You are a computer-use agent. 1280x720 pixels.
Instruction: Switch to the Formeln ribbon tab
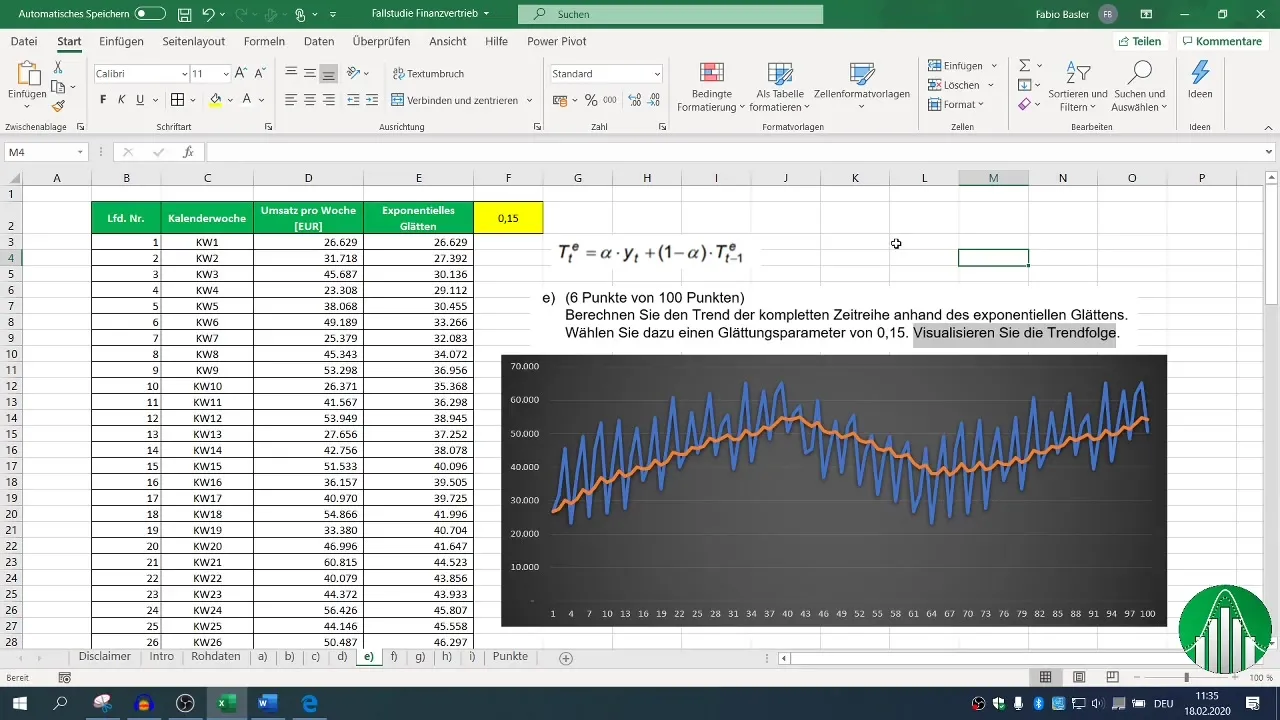pyautogui.click(x=264, y=41)
